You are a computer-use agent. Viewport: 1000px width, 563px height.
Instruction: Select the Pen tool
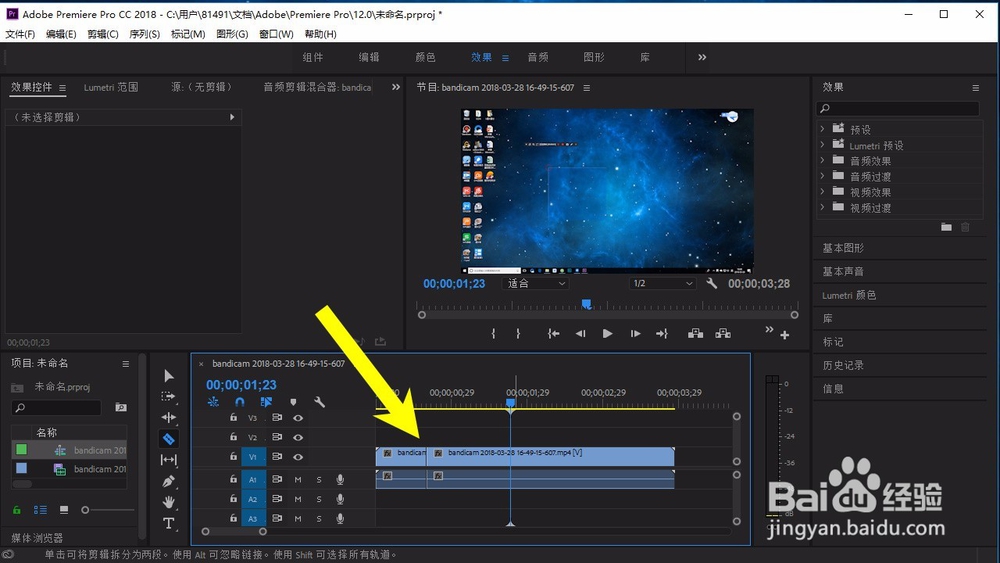click(168, 481)
